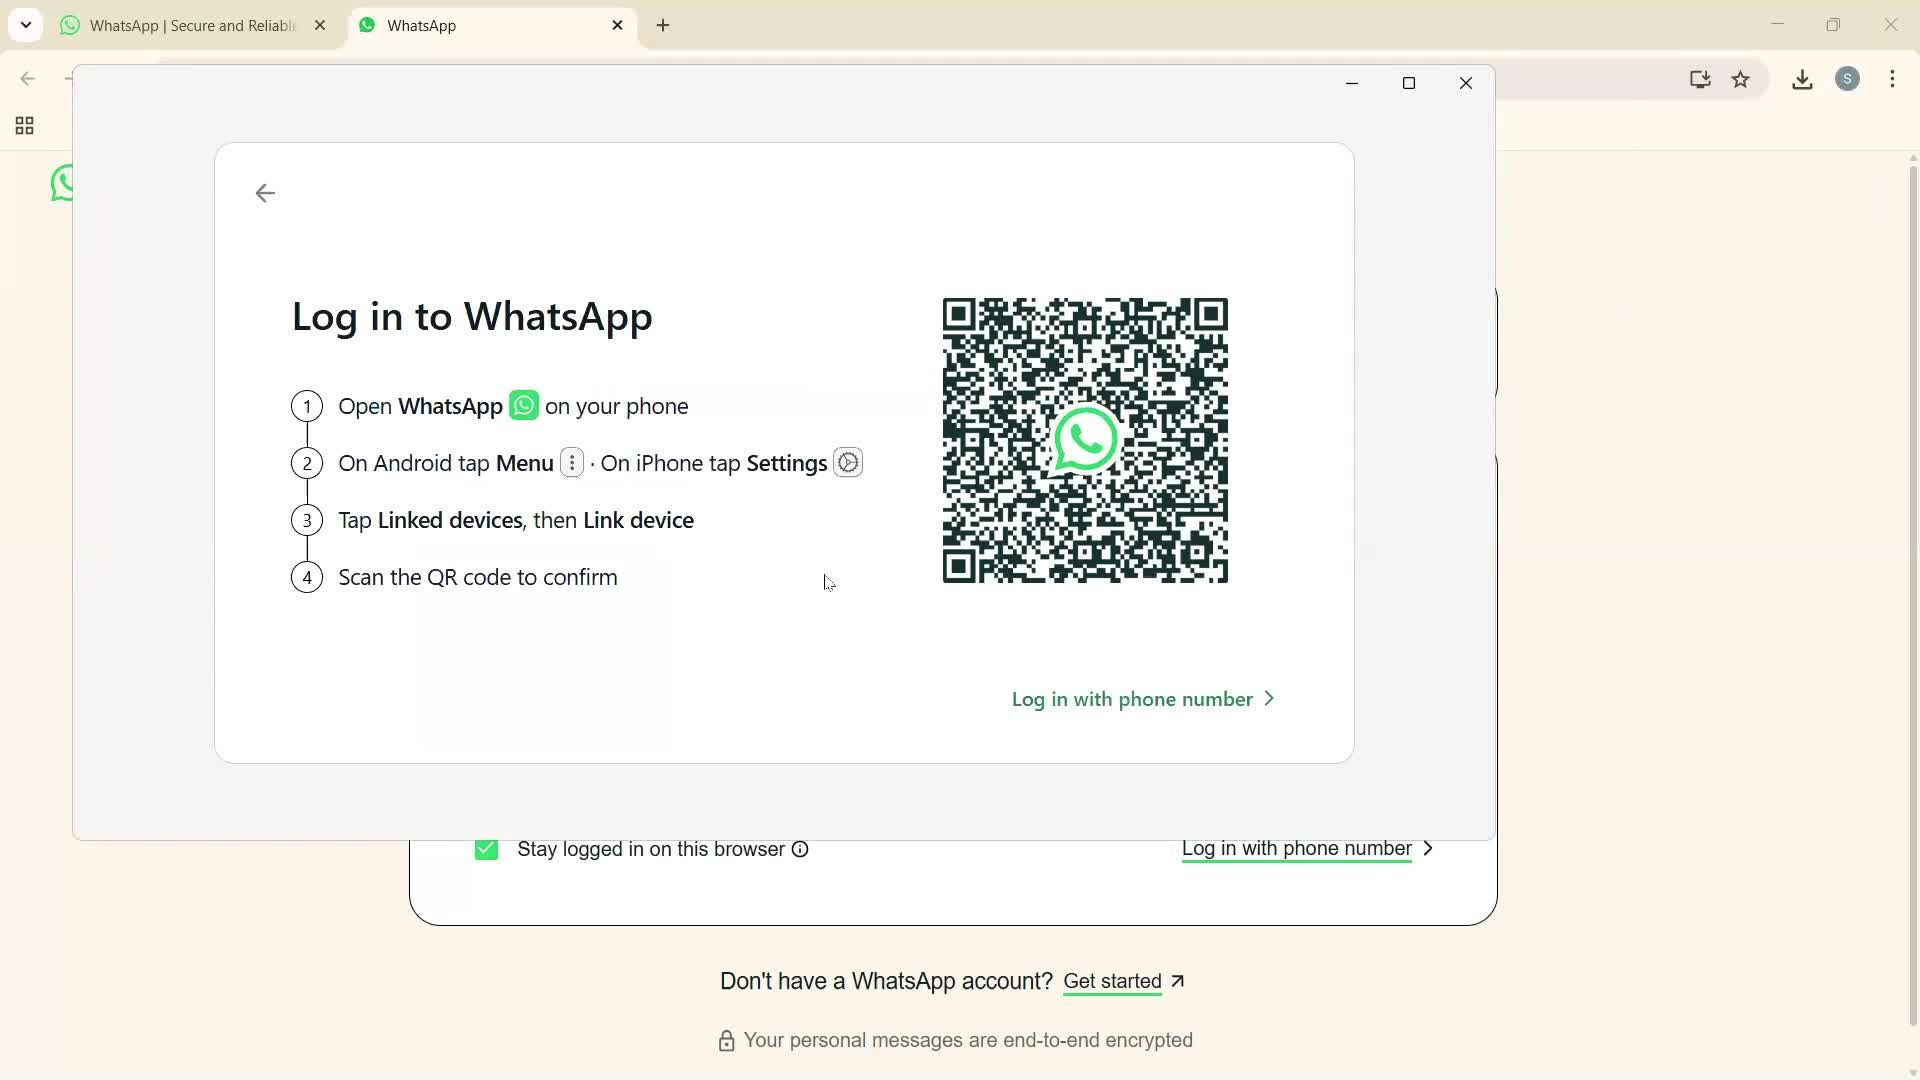Viewport: 1920px width, 1080px height.
Task: Follow the Get started link
Action: click(x=1113, y=982)
